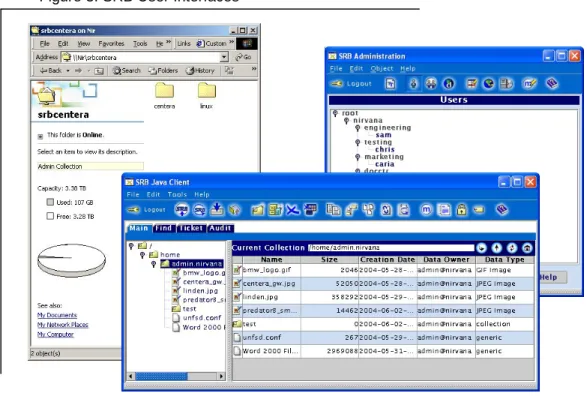
Task: Click the go arrow next to collection path
Action: pyautogui.click(x=481, y=248)
